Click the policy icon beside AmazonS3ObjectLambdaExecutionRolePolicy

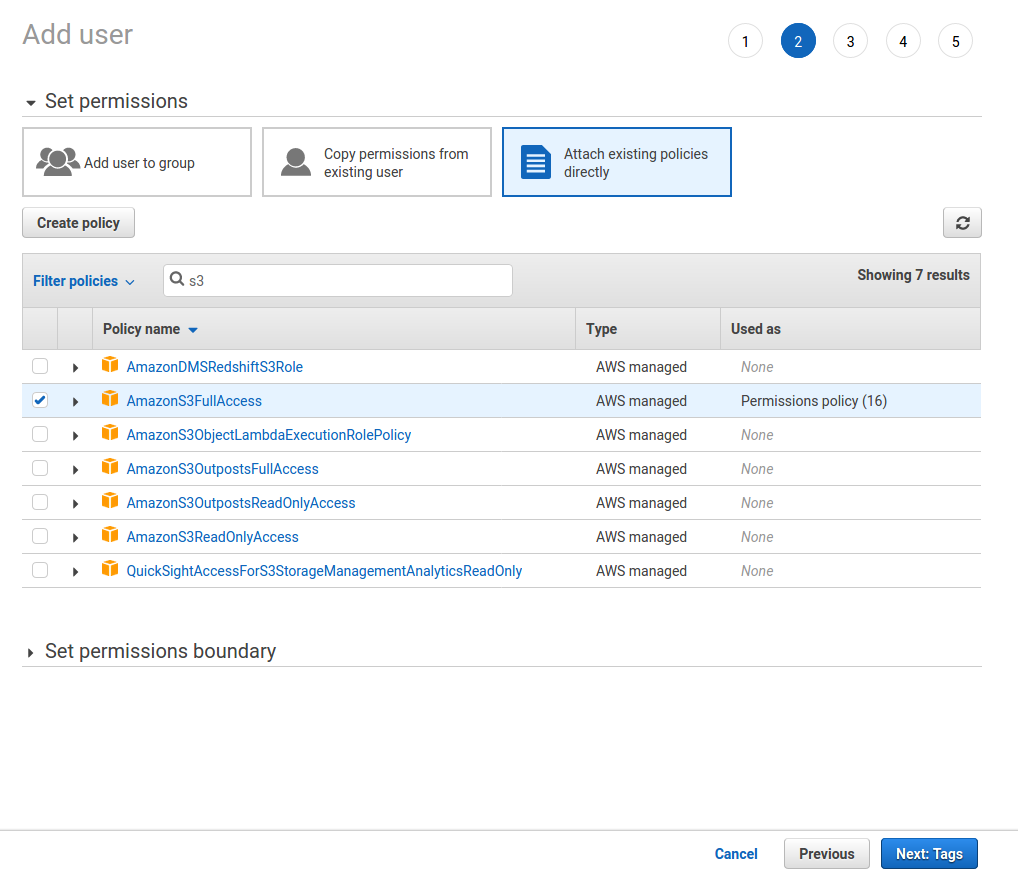[x=110, y=433]
